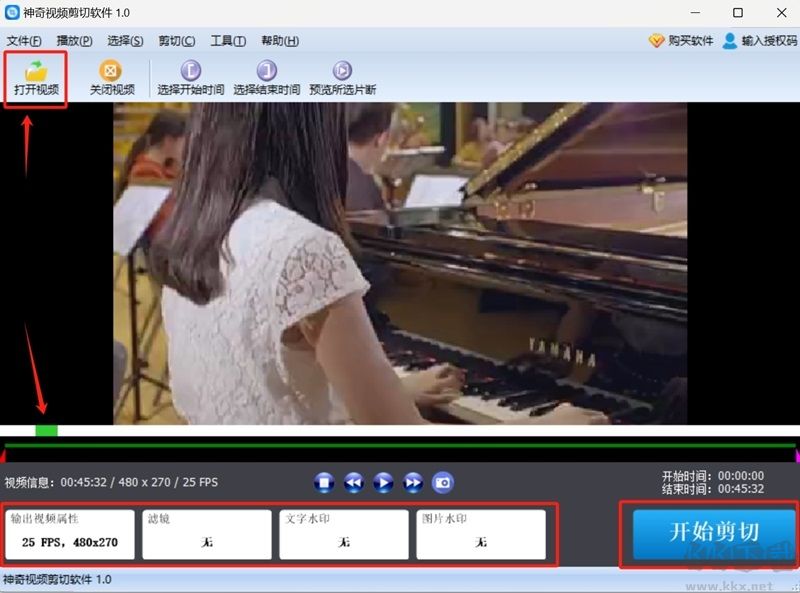Open the 文件(F) menu

click(24, 41)
